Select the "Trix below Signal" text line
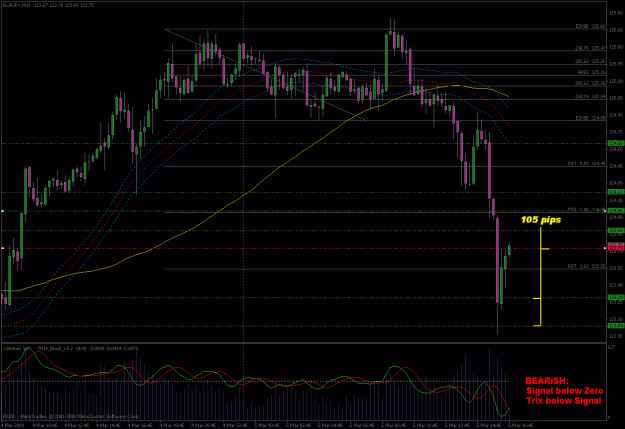Image resolution: width=625 pixels, height=429 pixels. click(564, 401)
